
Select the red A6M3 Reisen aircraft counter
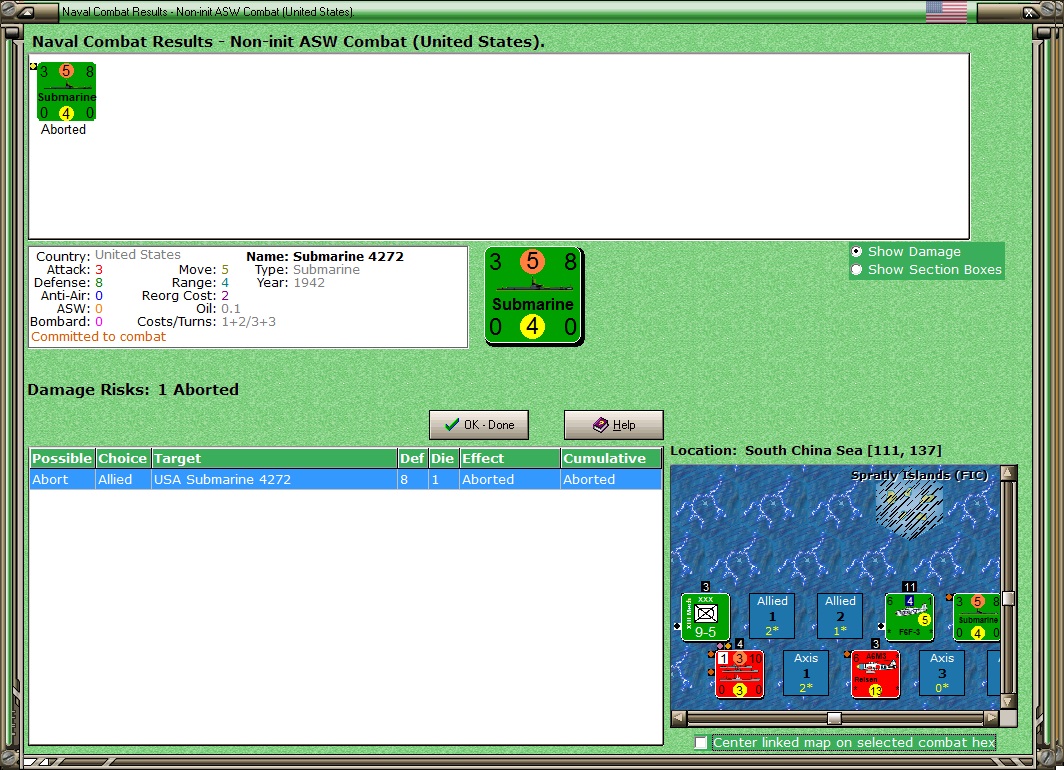(875, 674)
